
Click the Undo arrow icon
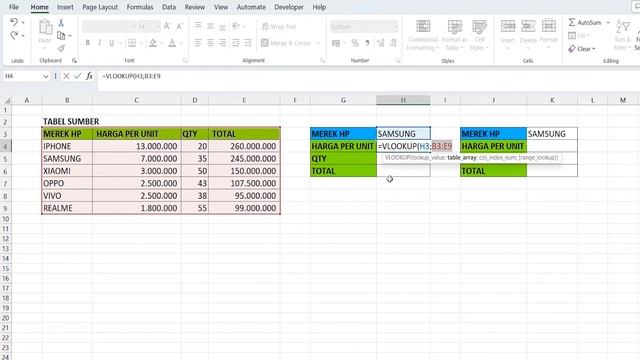click(14, 22)
